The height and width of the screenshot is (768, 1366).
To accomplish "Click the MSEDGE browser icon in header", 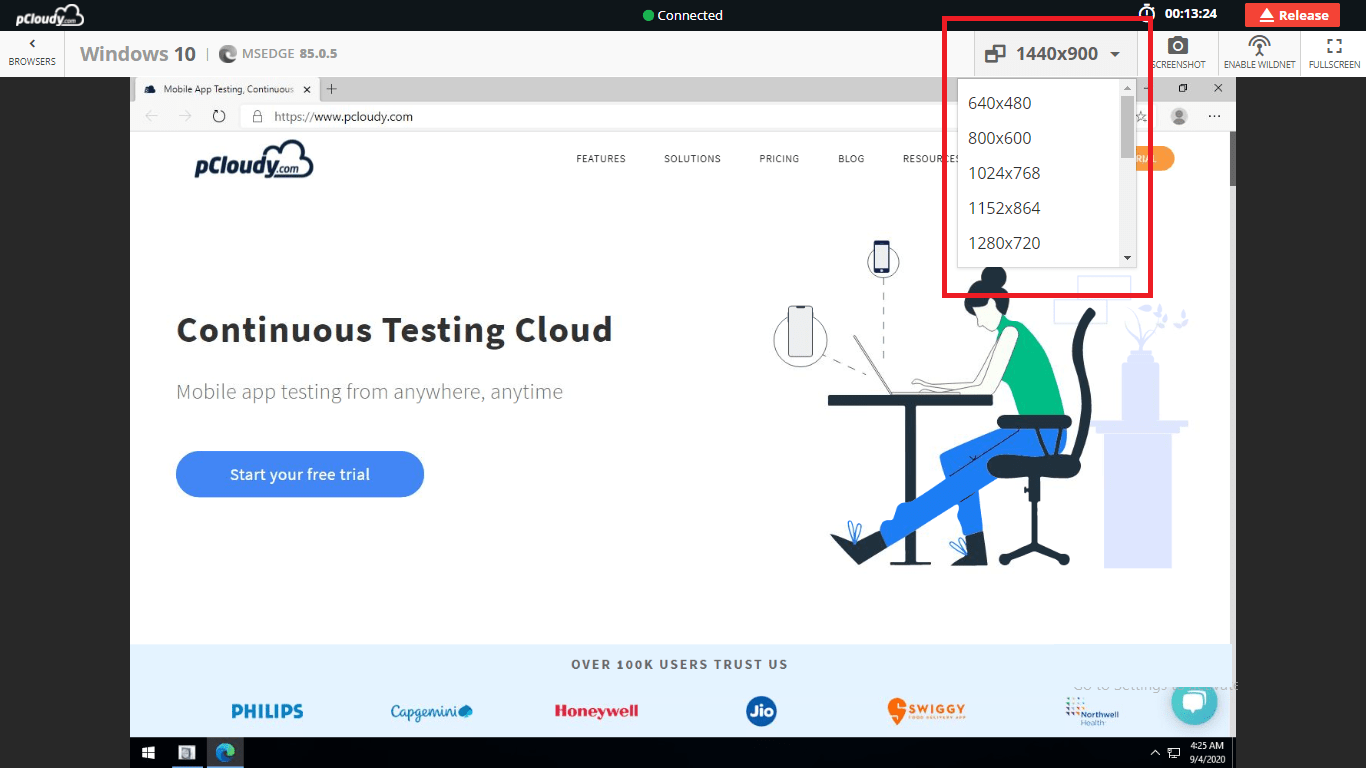I will [227, 54].
